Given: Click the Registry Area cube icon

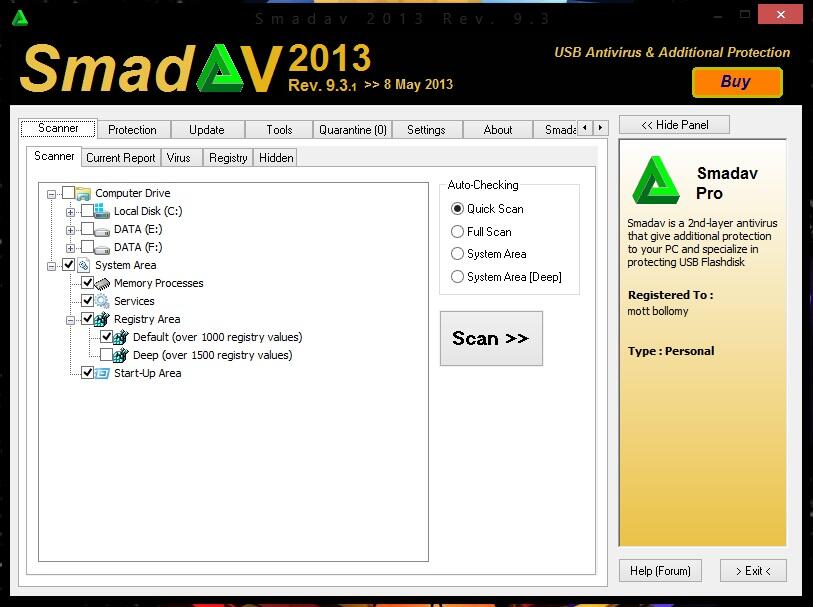Looking at the screenshot, I should tap(102, 319).
